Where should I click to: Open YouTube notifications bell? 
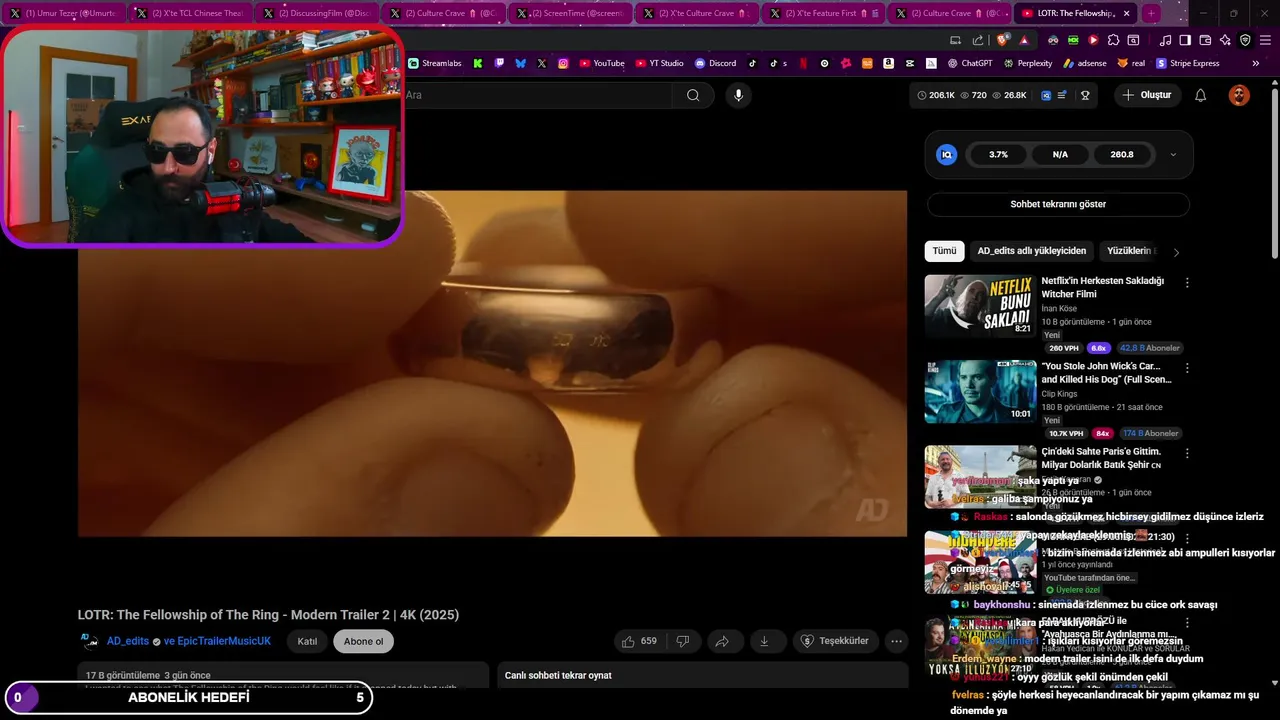(1201, 95)
